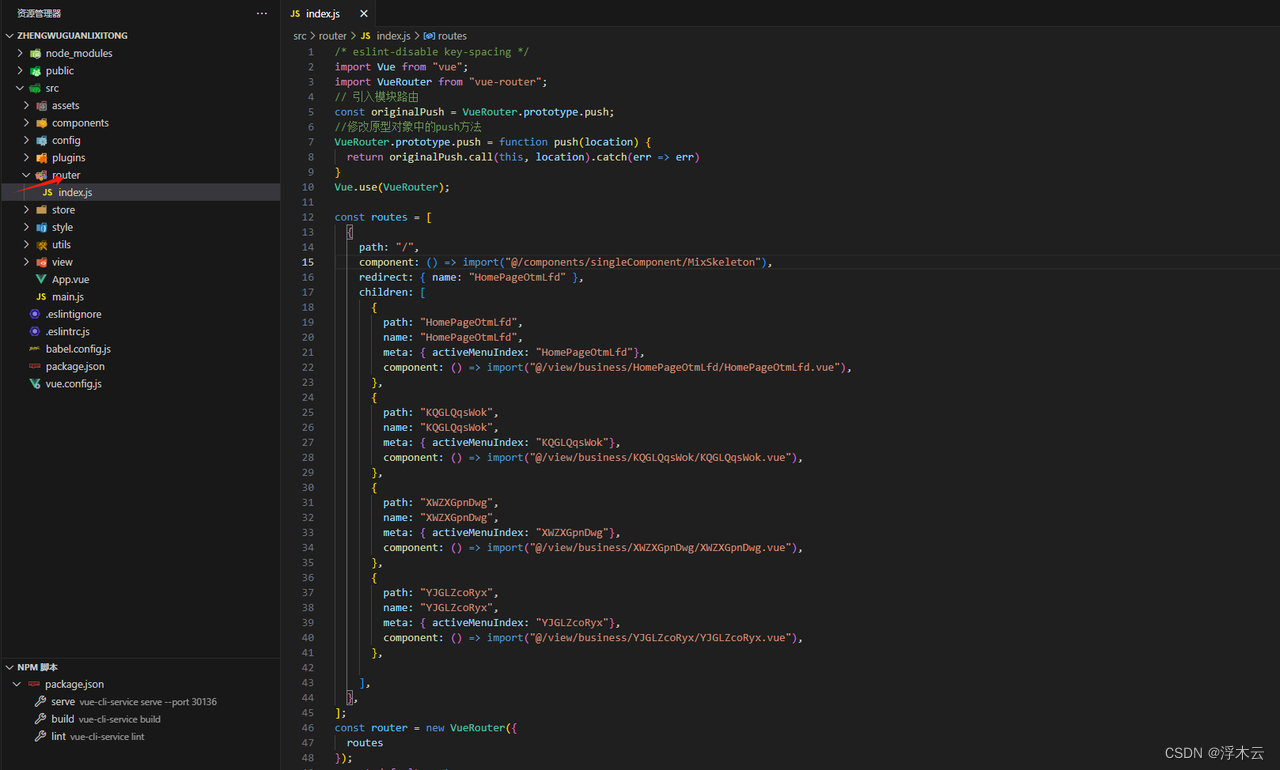Click 'const routes = [' code line
Image resolution: width=1280 pixels, height=770 pixels.
[383, 217]
